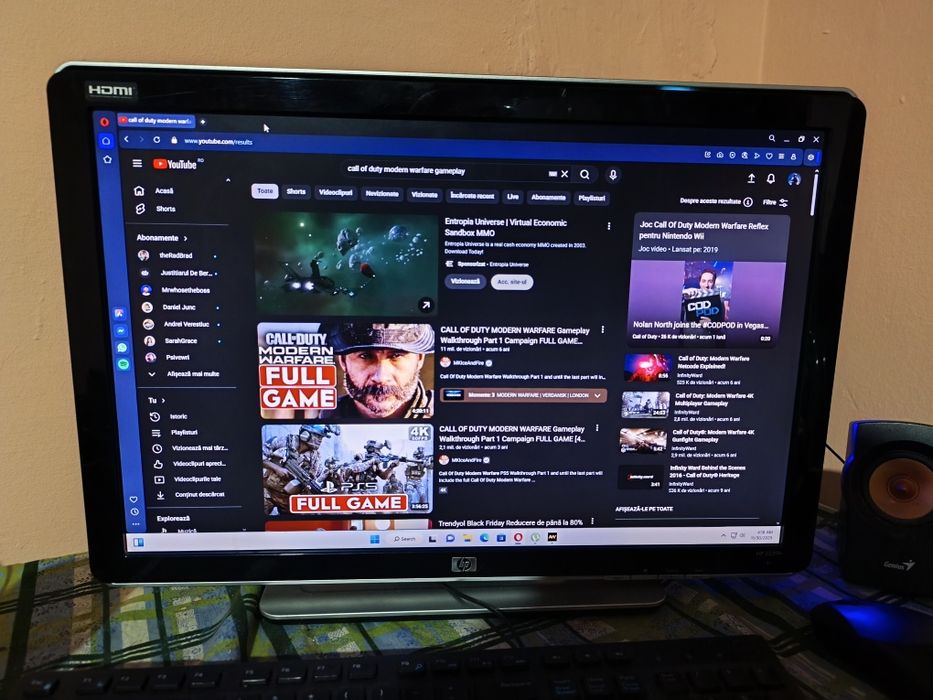933x700 pixels.
Task: Click the YouTube upload/create icon
Action: click(751, 178)
